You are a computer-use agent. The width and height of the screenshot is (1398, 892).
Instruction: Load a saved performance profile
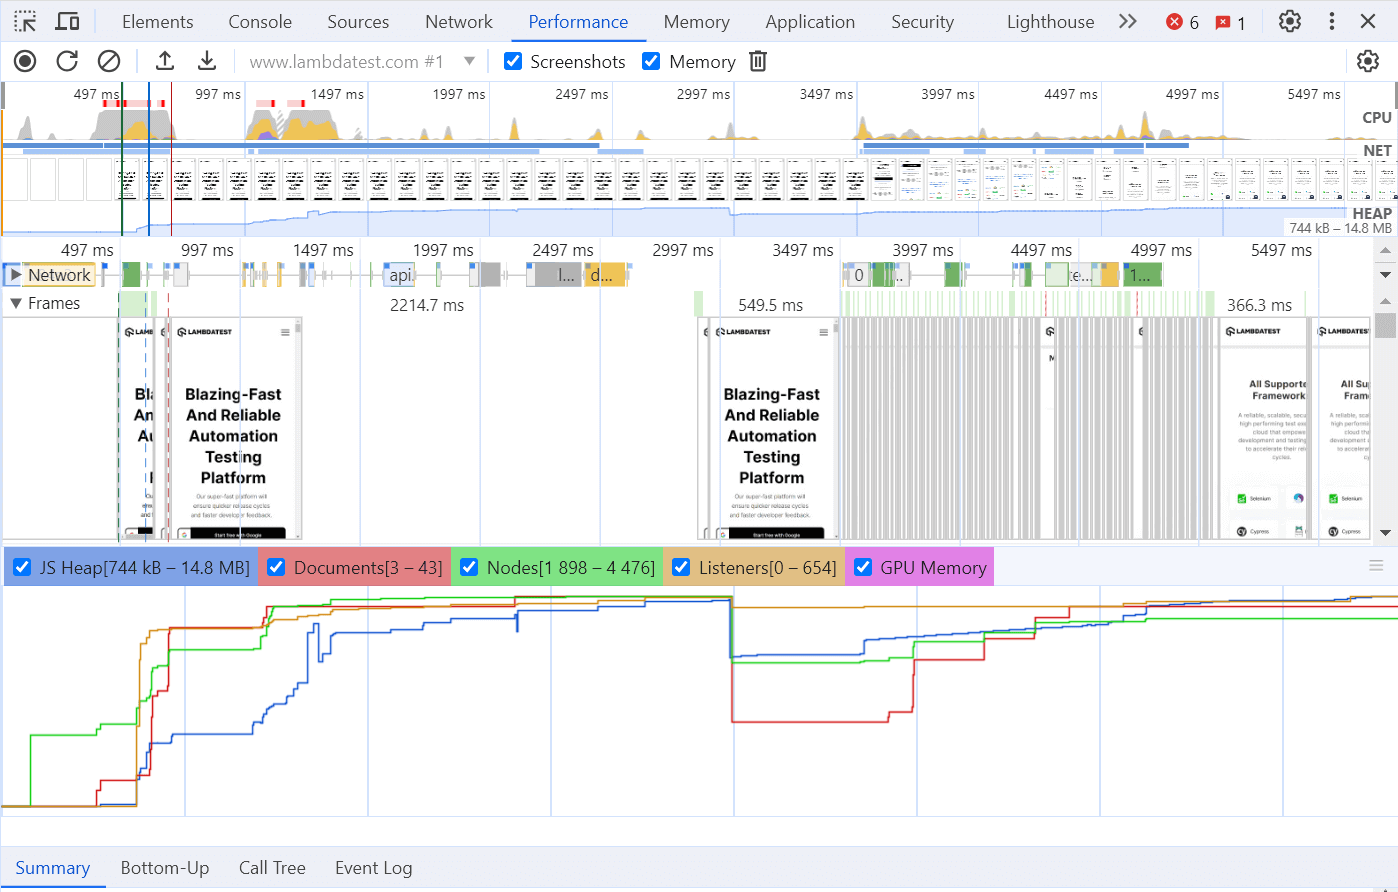(164, 61)
